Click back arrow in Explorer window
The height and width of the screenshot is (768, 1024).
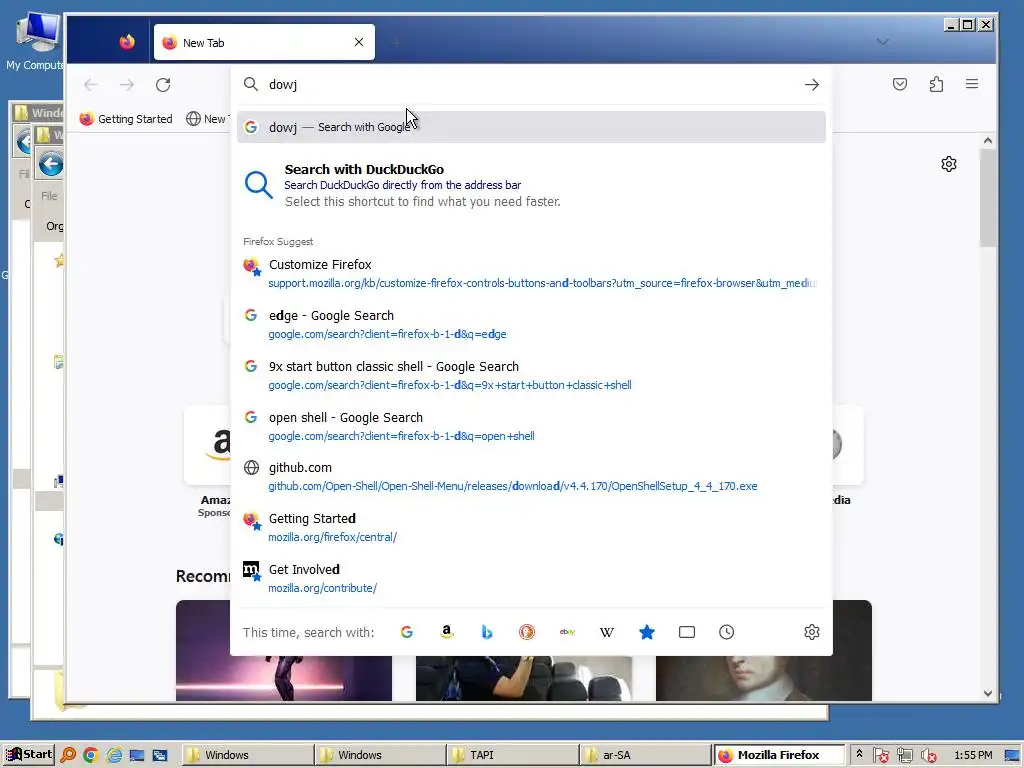coord(50,164)
